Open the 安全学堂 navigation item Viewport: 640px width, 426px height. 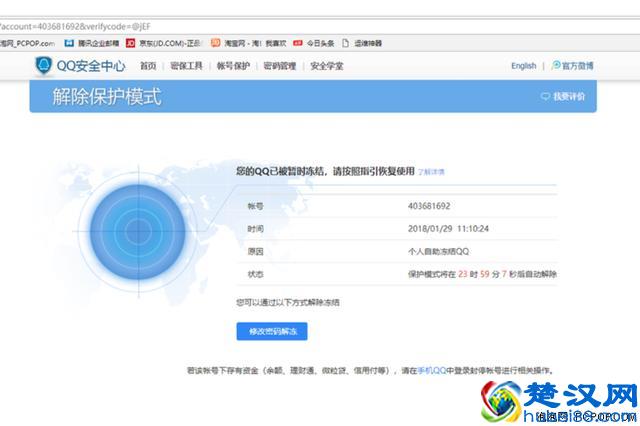pyautogui.click(x=327, y=66)
